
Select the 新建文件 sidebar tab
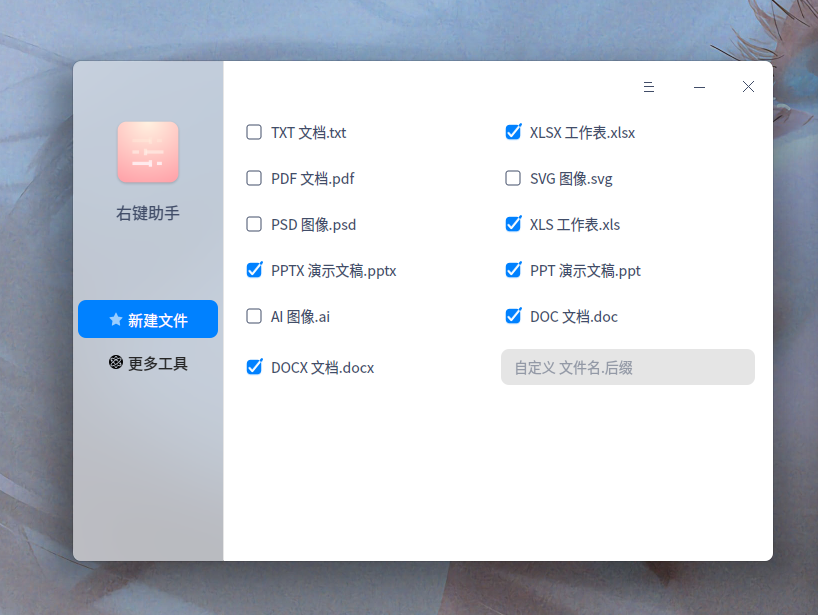(148, 319)
